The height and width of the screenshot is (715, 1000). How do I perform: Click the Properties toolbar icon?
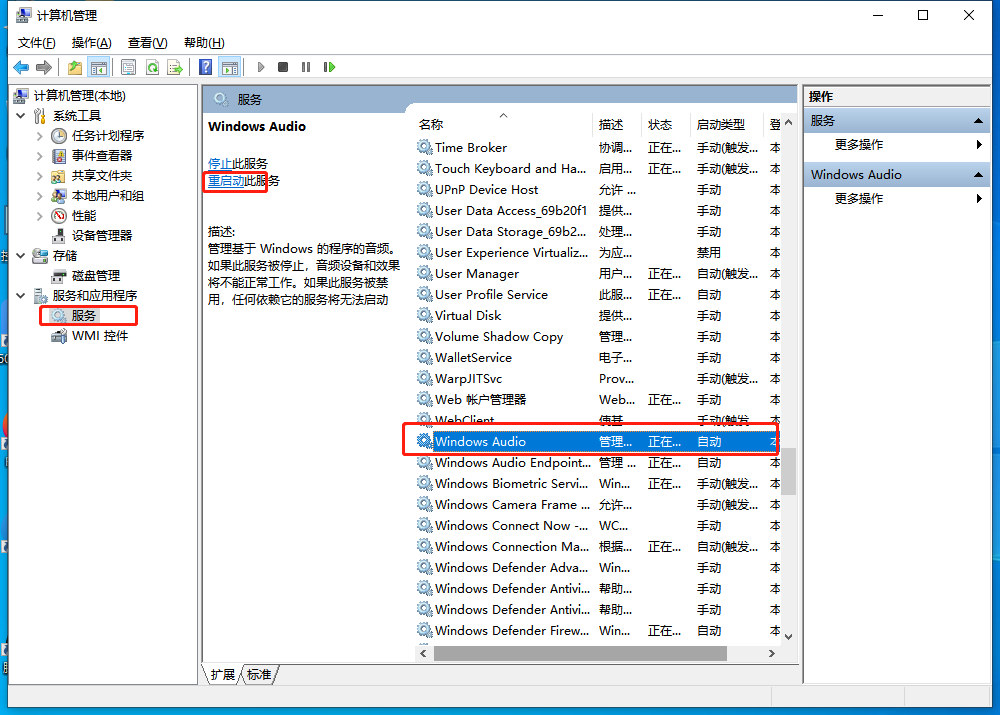129,67
